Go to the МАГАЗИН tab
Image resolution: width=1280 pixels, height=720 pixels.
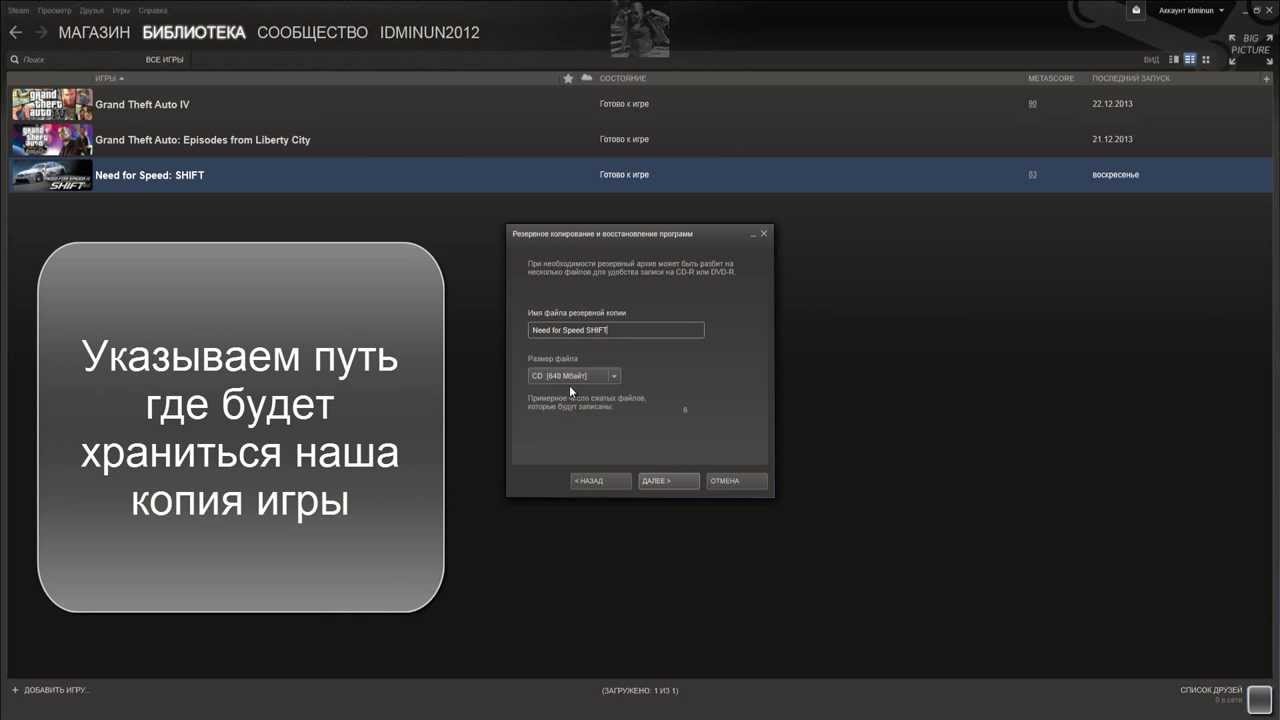coord(94,32)
